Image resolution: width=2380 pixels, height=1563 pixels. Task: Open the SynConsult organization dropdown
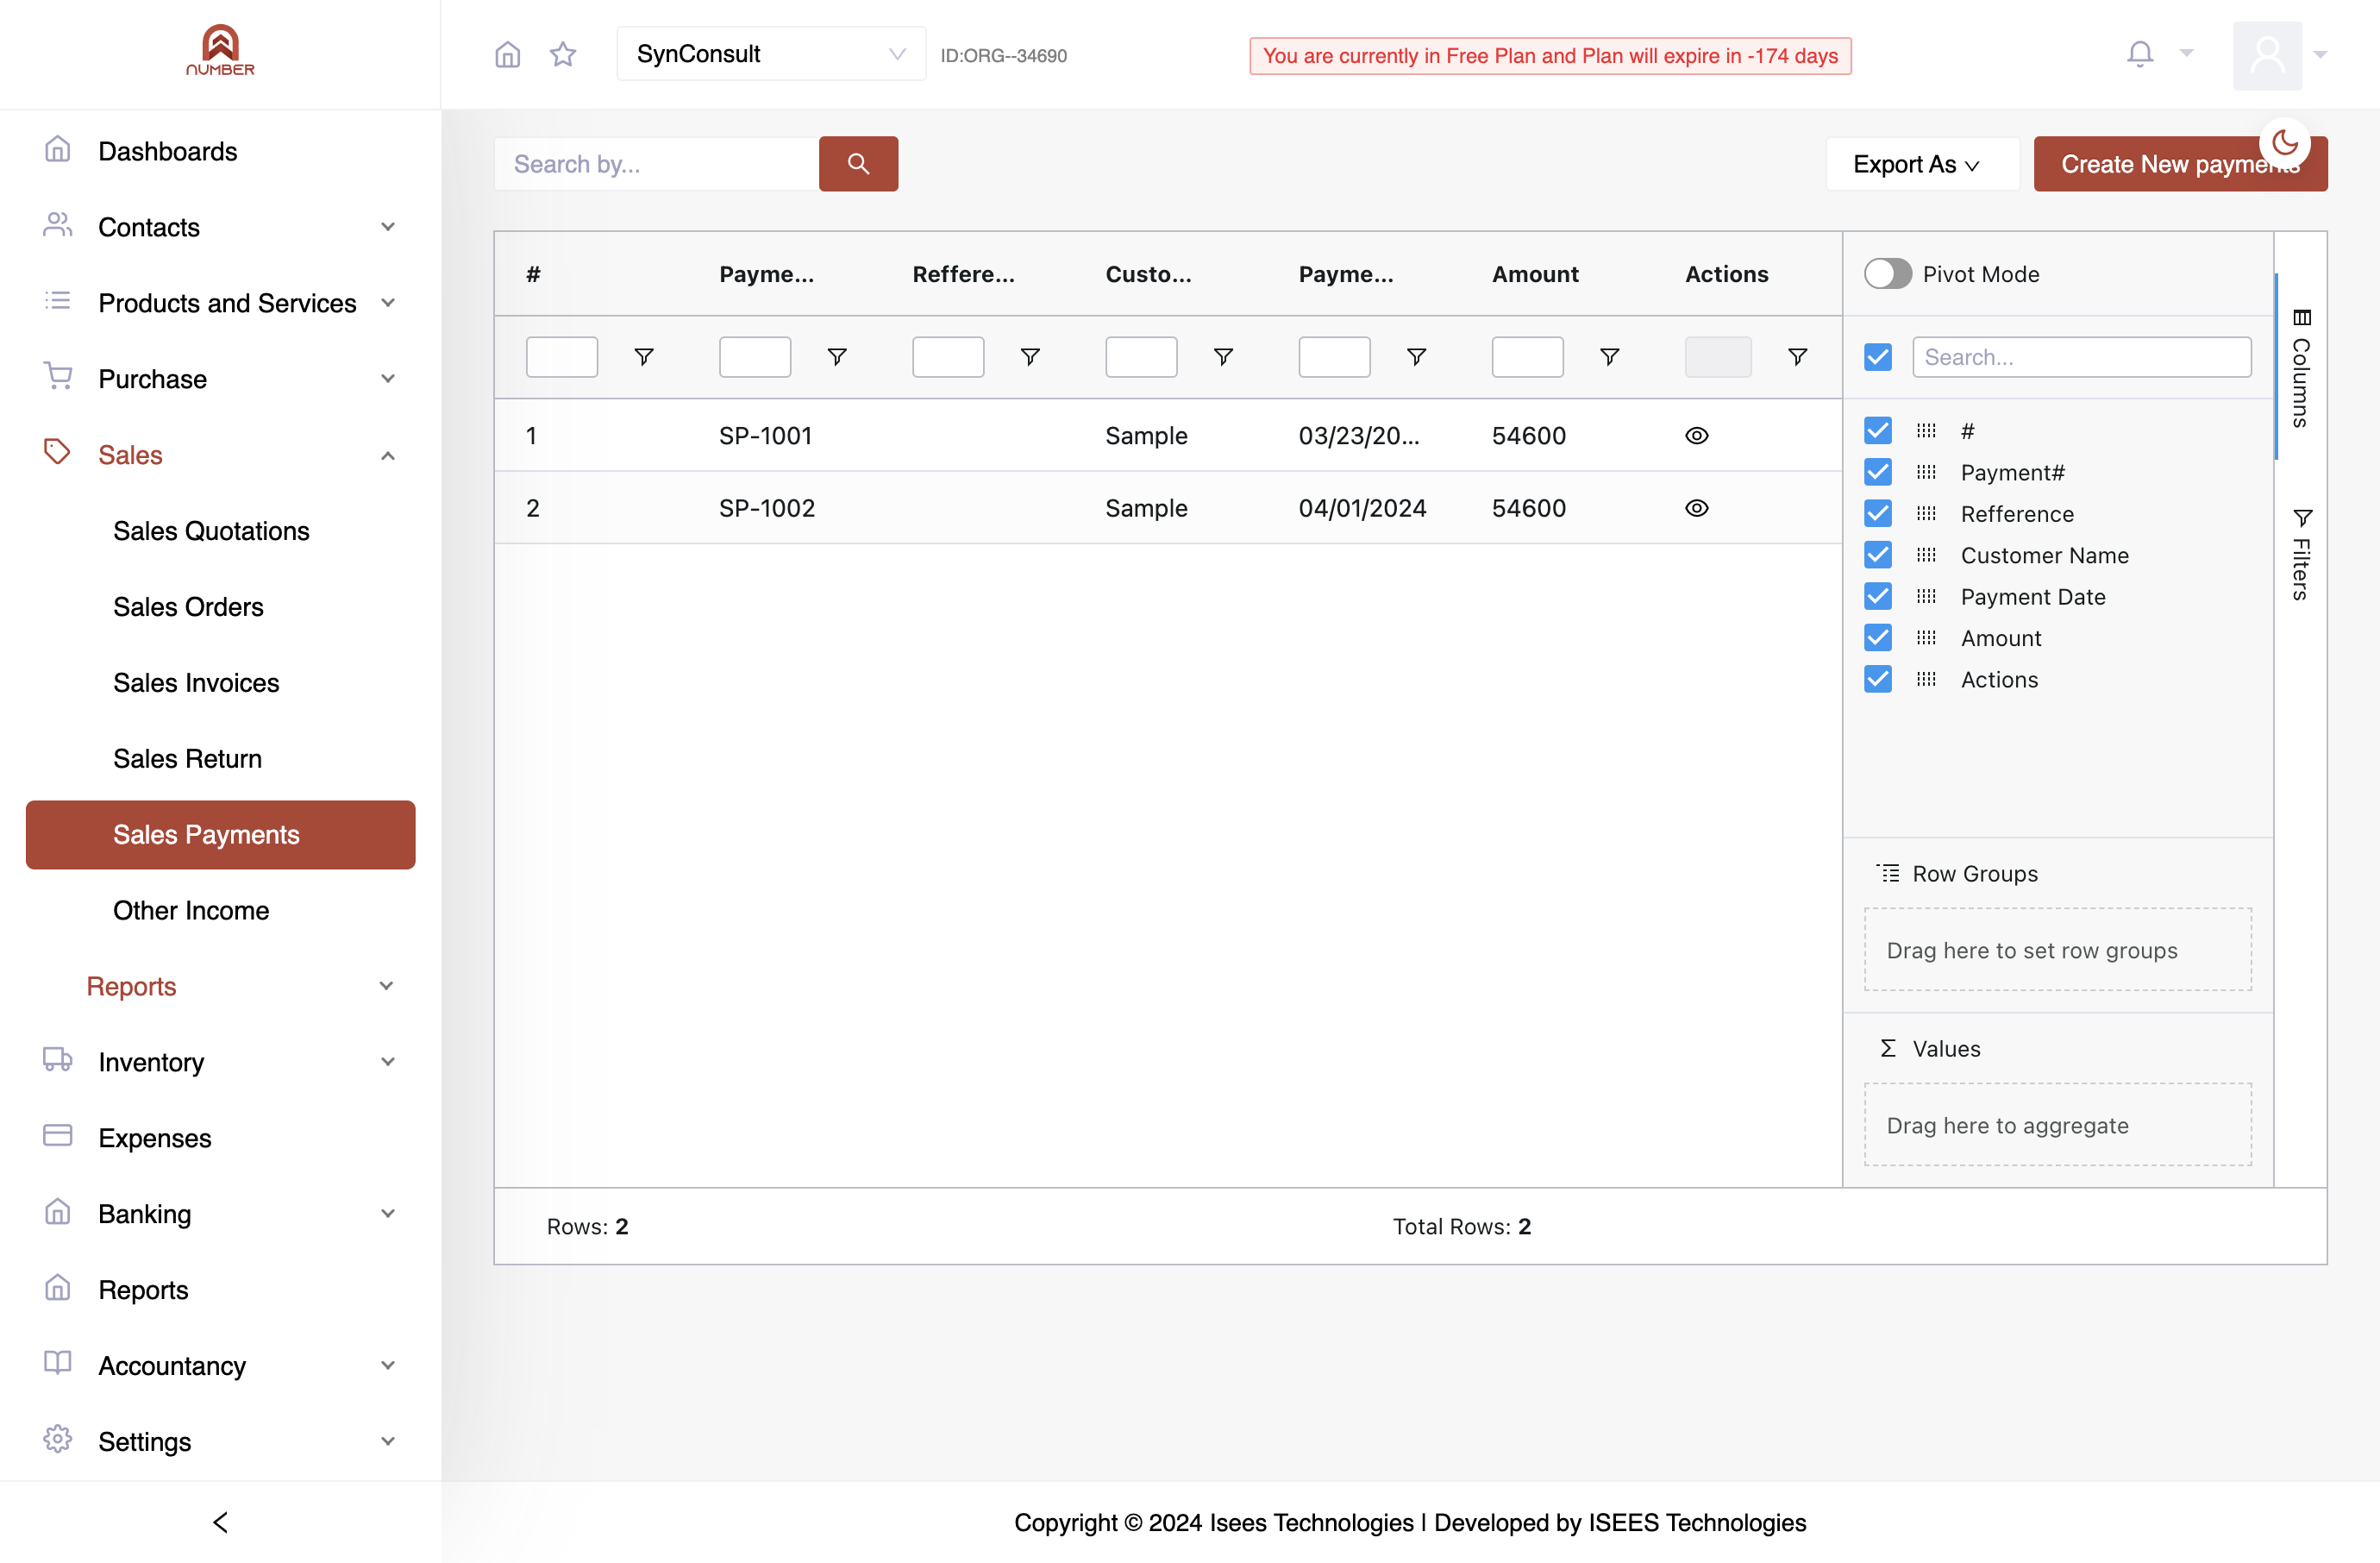[771, 54]
